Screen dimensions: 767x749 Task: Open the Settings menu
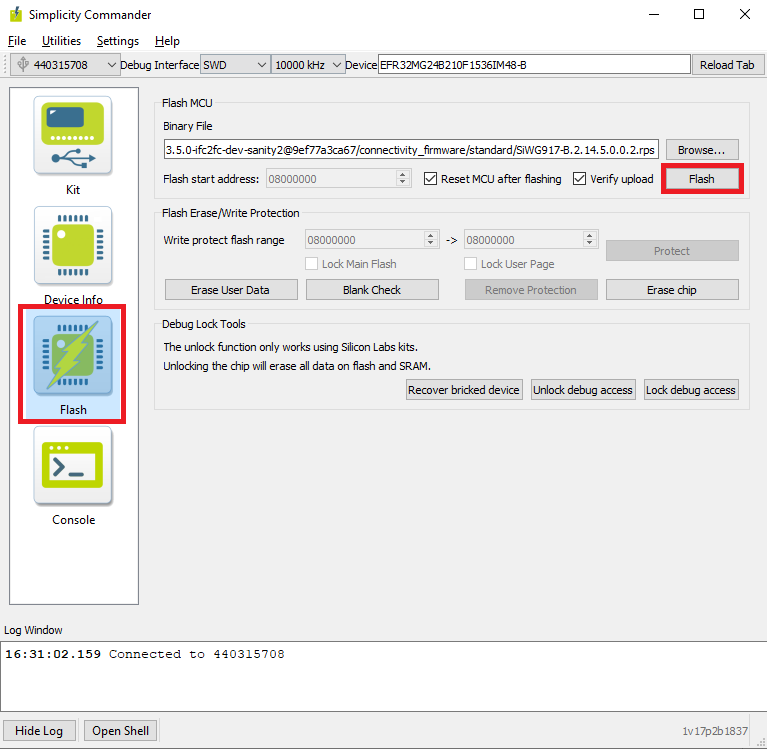[x=118, y=41]
